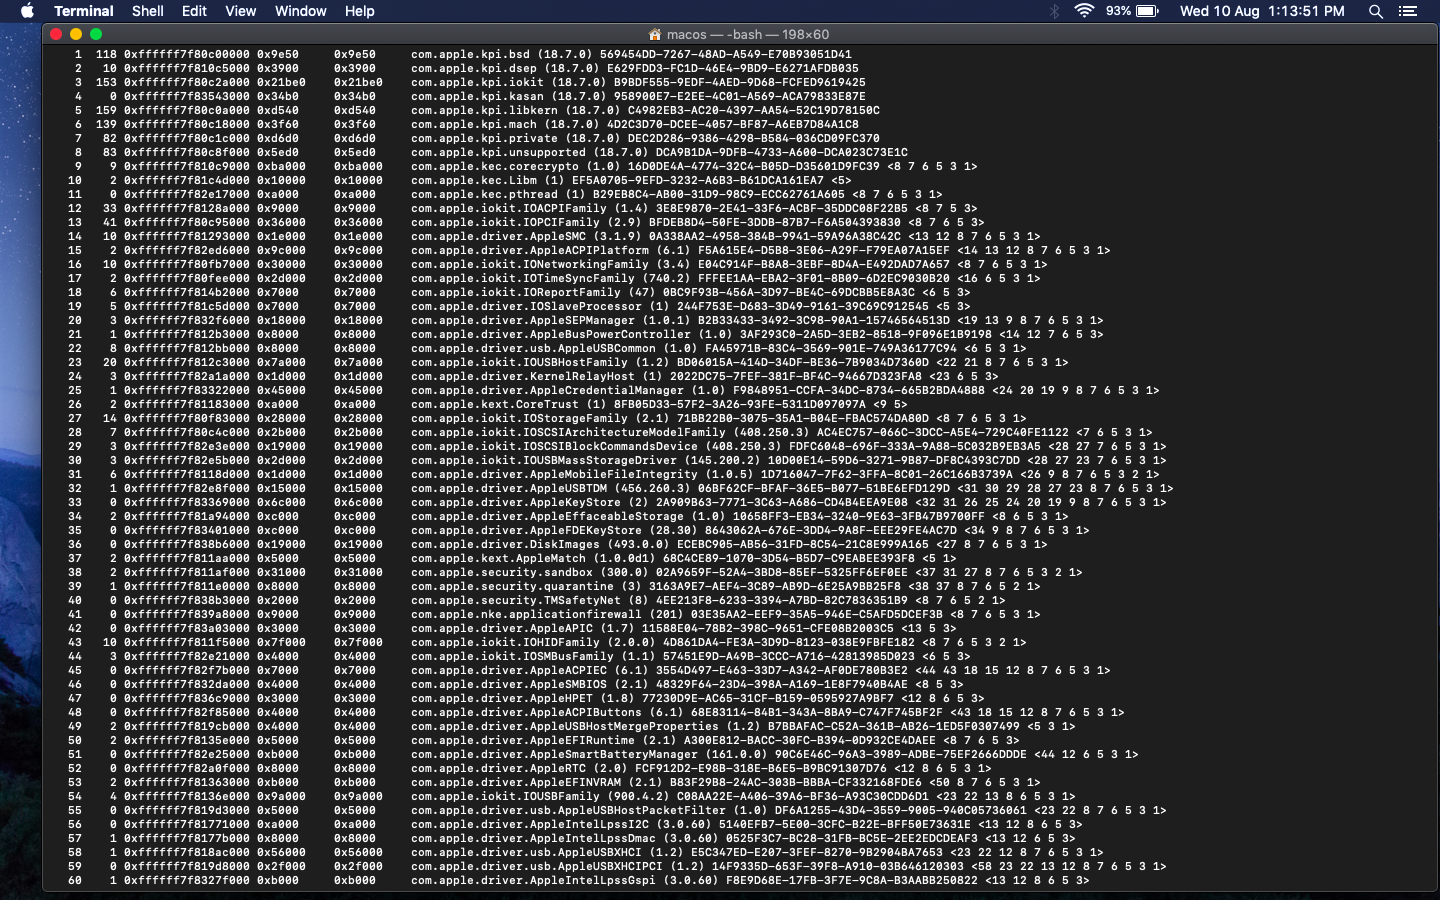
Task: Click on "com.apple.kpi.iokit" text
Action: pos(477,83)
